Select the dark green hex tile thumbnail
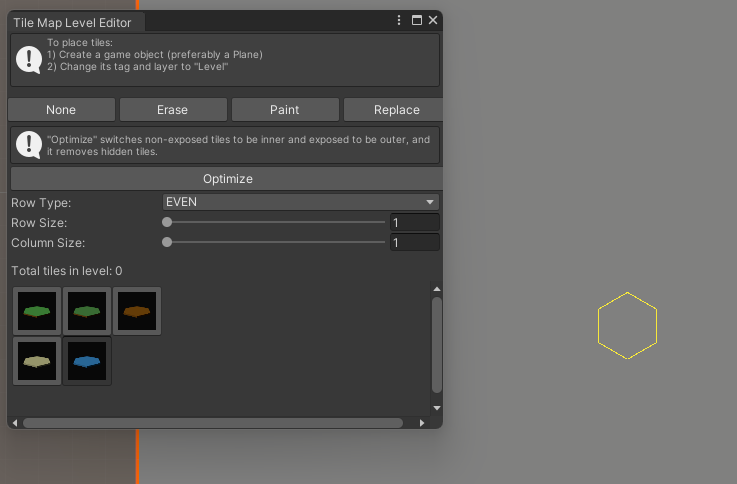 87,311
